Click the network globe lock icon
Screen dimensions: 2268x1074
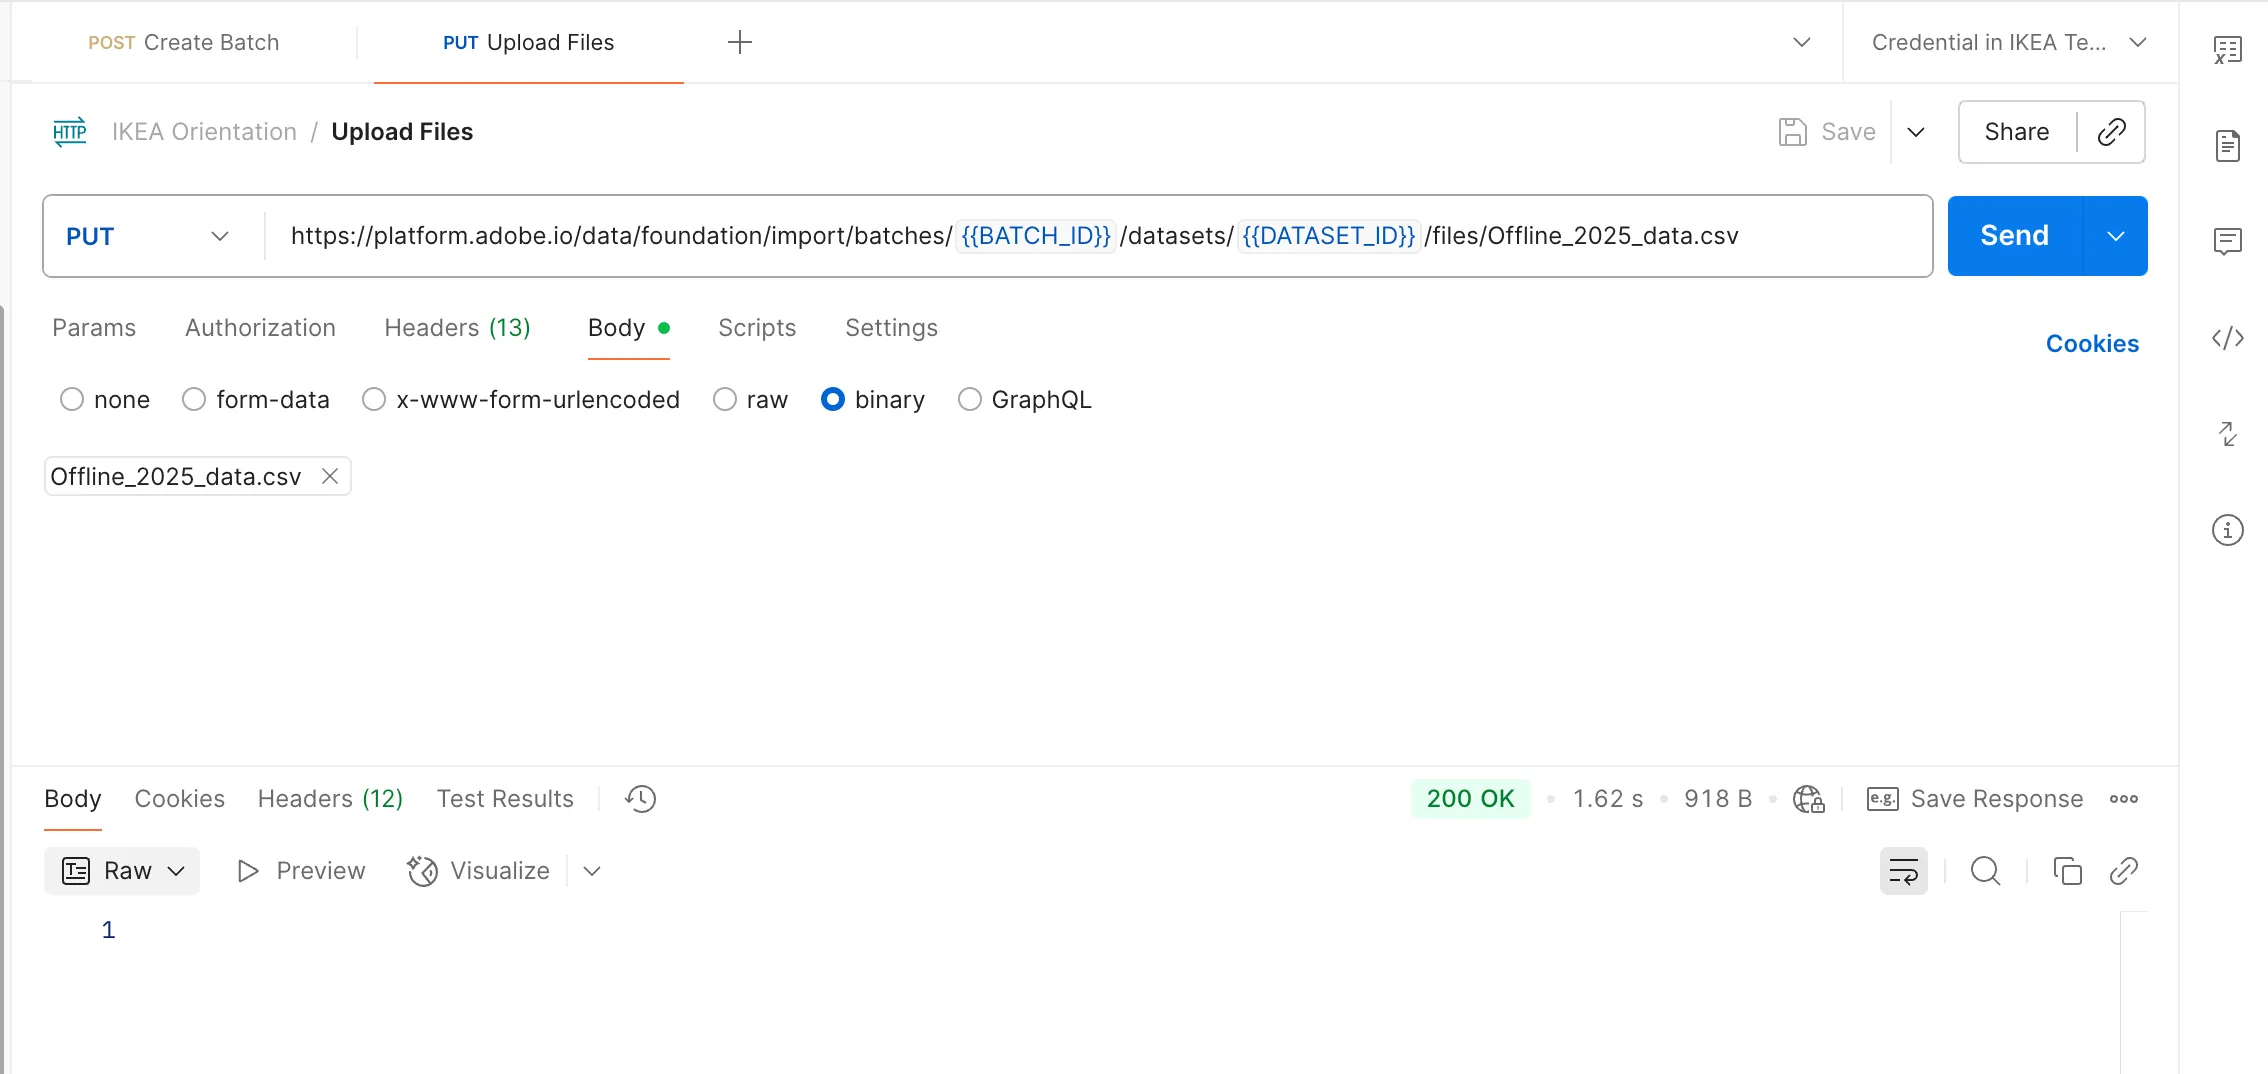pyautogui.click(x=1809, y=799)
